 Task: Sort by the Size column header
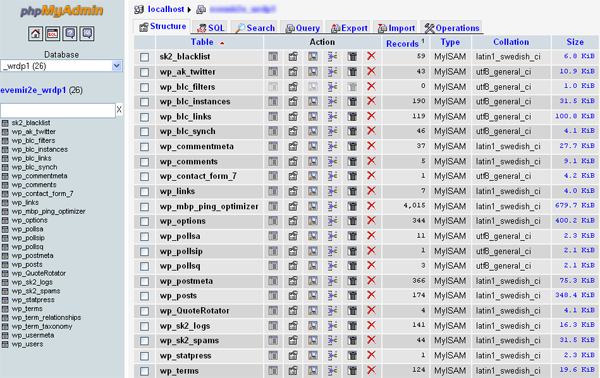(575, 42)
